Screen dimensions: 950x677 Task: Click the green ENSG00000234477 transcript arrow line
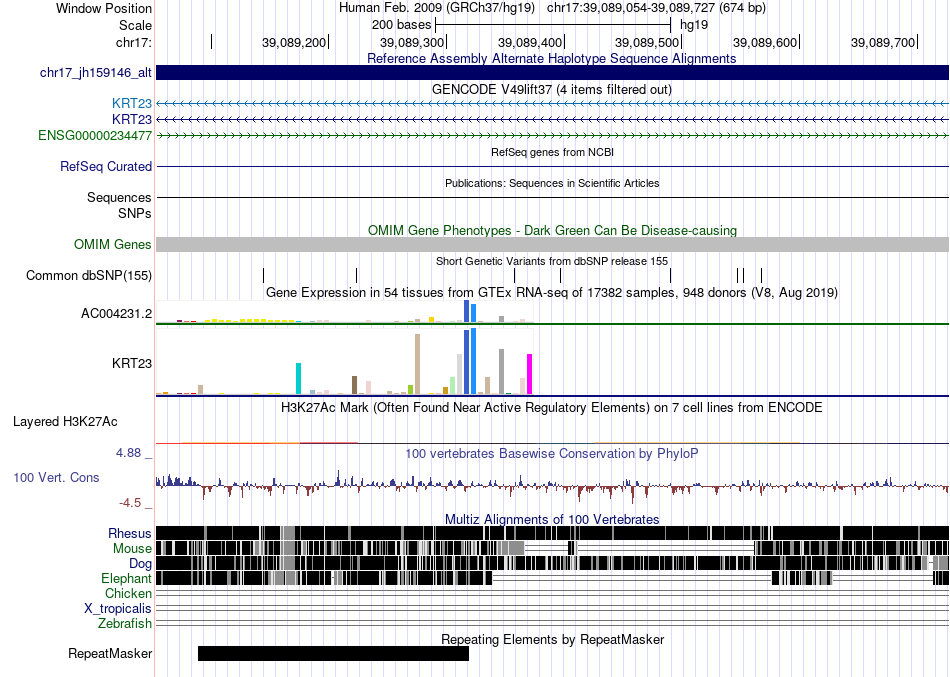[553, 136]
